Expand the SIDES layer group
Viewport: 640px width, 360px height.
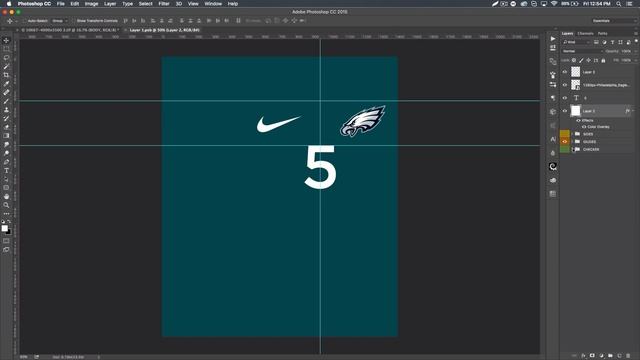572,134
